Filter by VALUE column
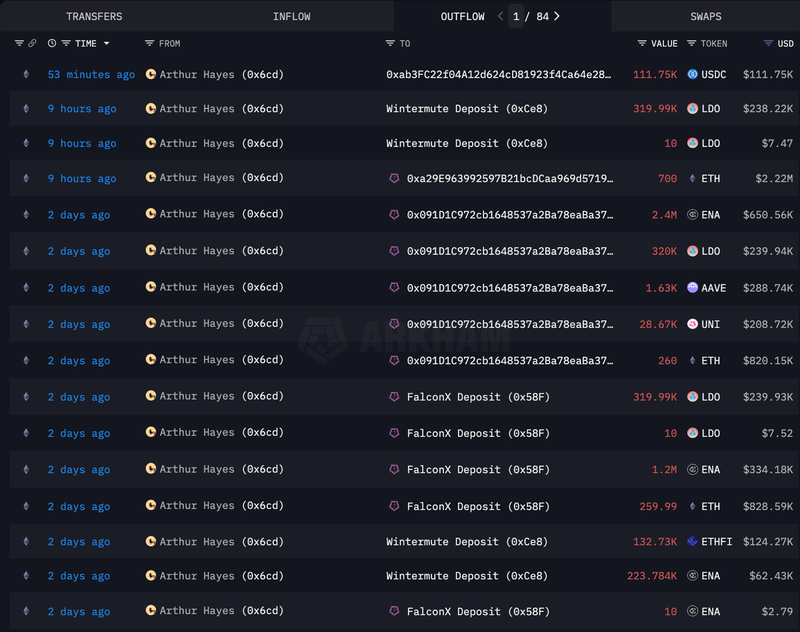 (x=642, y=44)
